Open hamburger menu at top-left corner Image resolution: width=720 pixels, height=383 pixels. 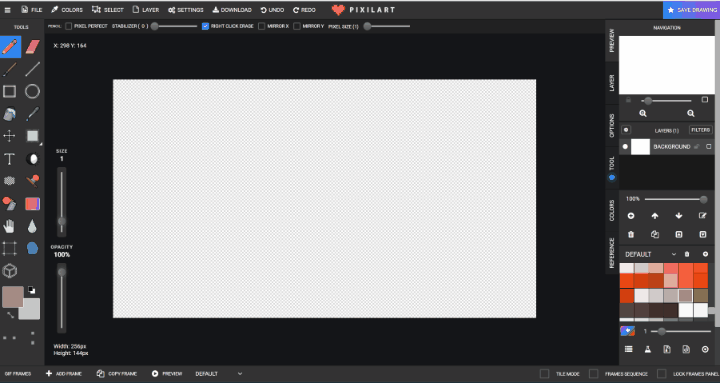tap(7, 10)
